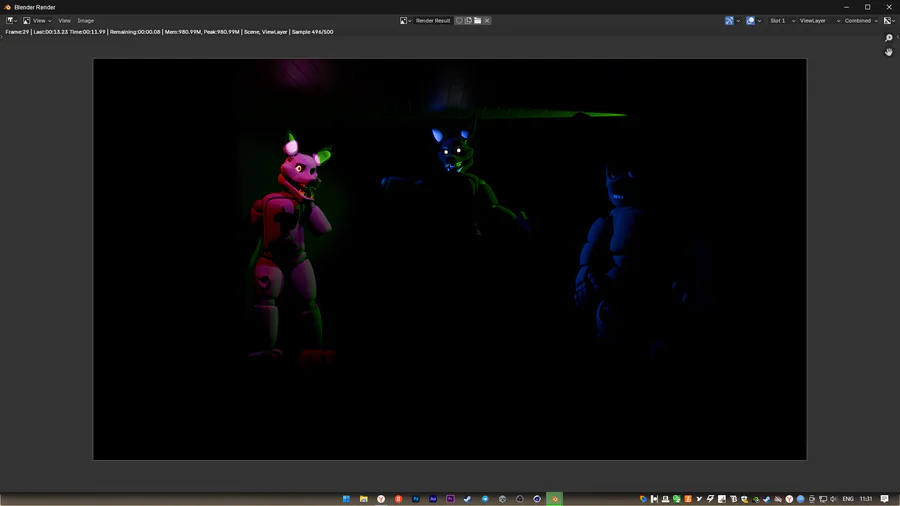The height and width of the screenshot is (506, 900).
Task: Click the active Blender taskbar icon
Action: [554, 499]
